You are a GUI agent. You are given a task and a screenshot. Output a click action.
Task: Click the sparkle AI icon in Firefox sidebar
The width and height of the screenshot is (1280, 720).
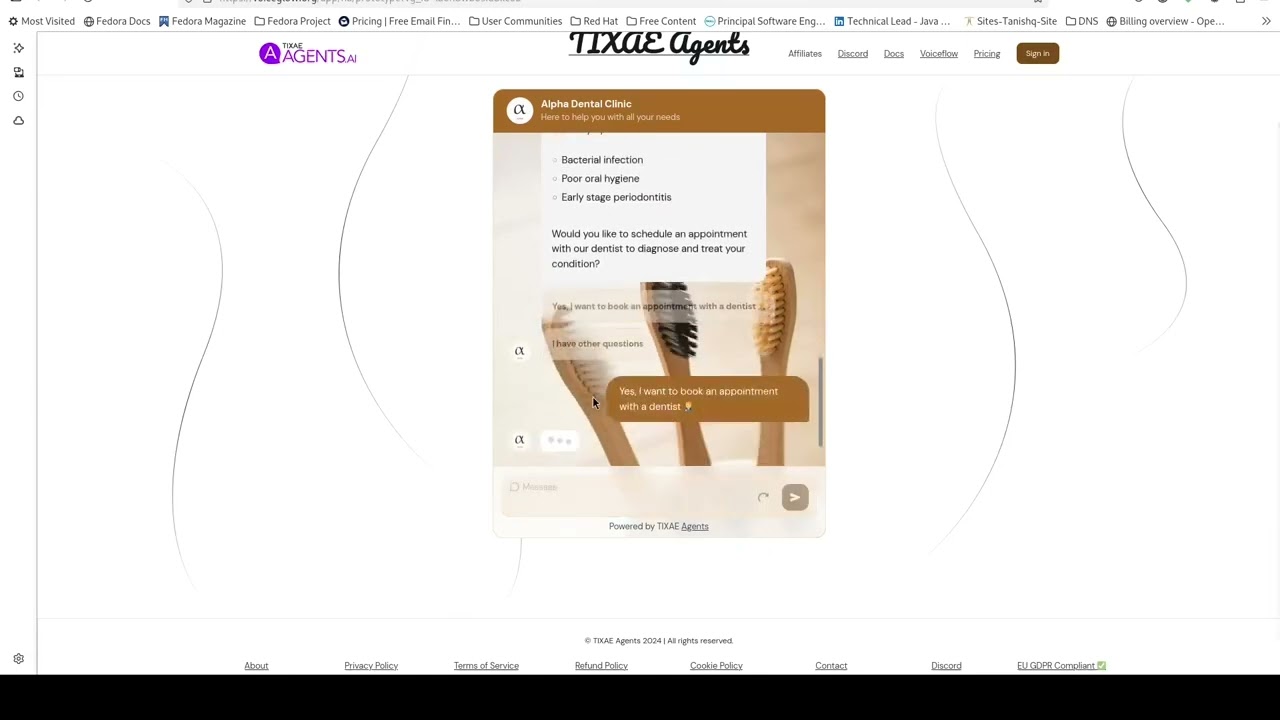point(18,48)
